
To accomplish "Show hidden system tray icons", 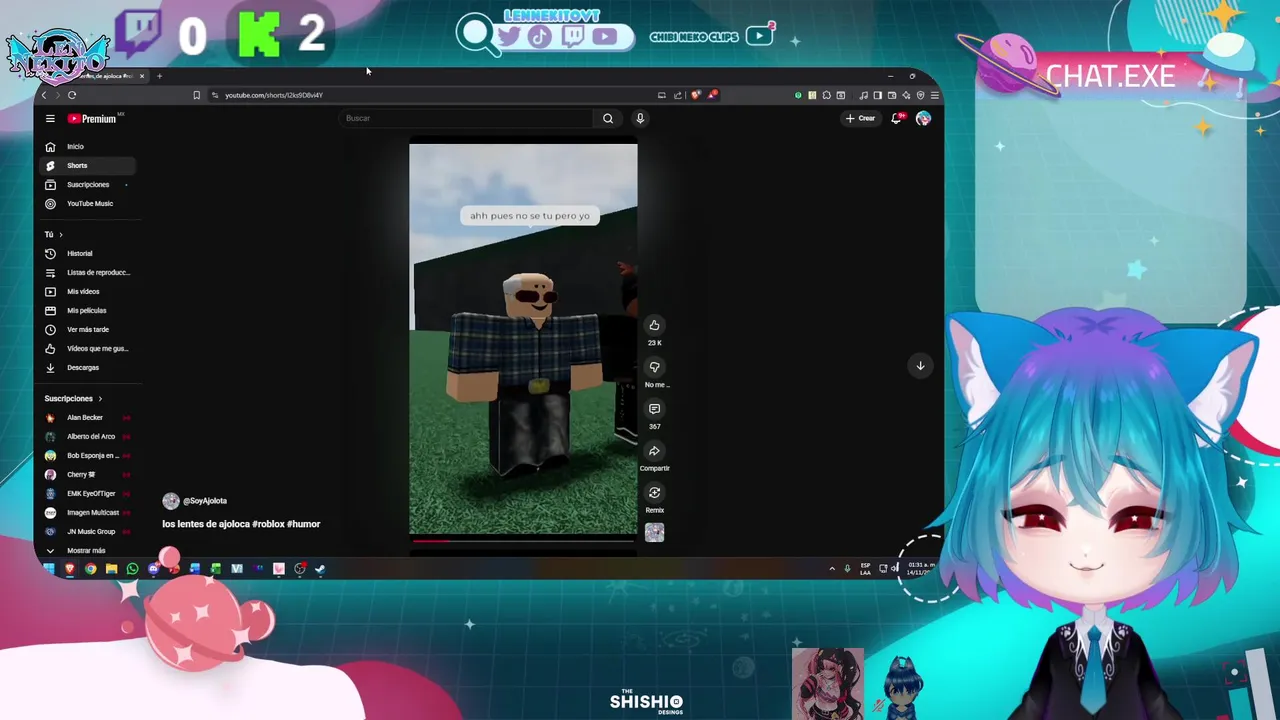I will tap(831, 569).
